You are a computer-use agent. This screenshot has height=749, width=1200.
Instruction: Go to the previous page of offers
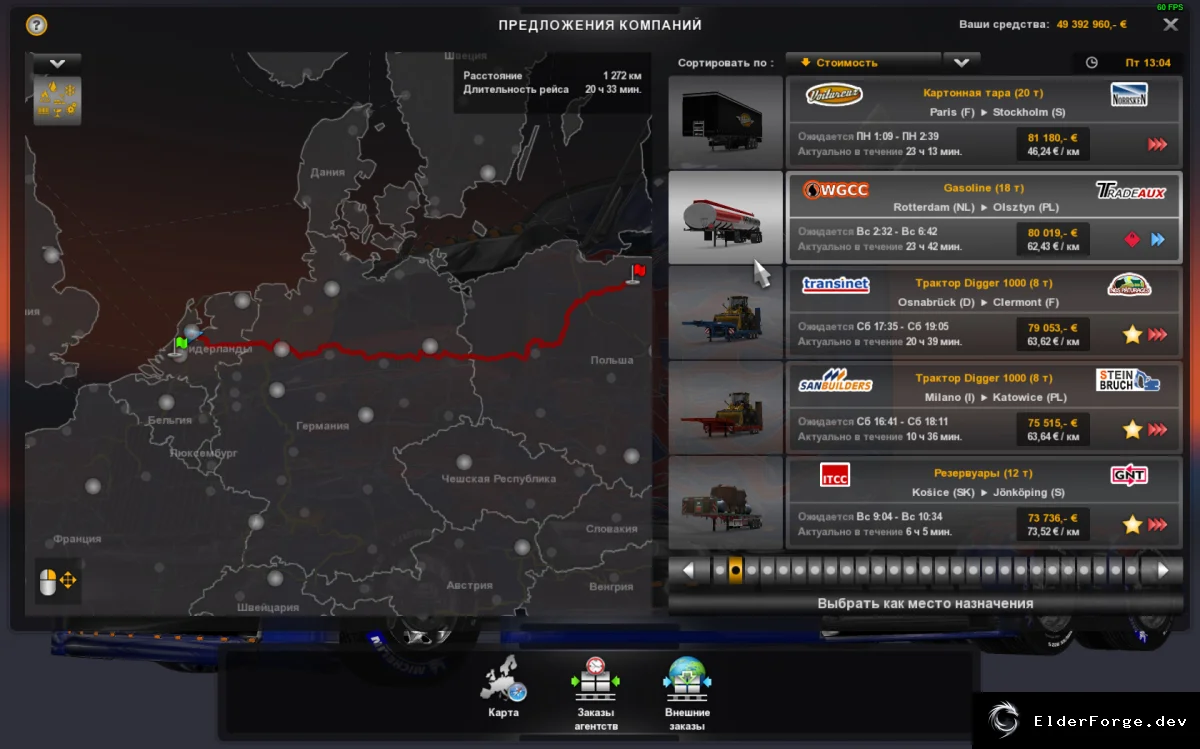[x=688, y=571]
